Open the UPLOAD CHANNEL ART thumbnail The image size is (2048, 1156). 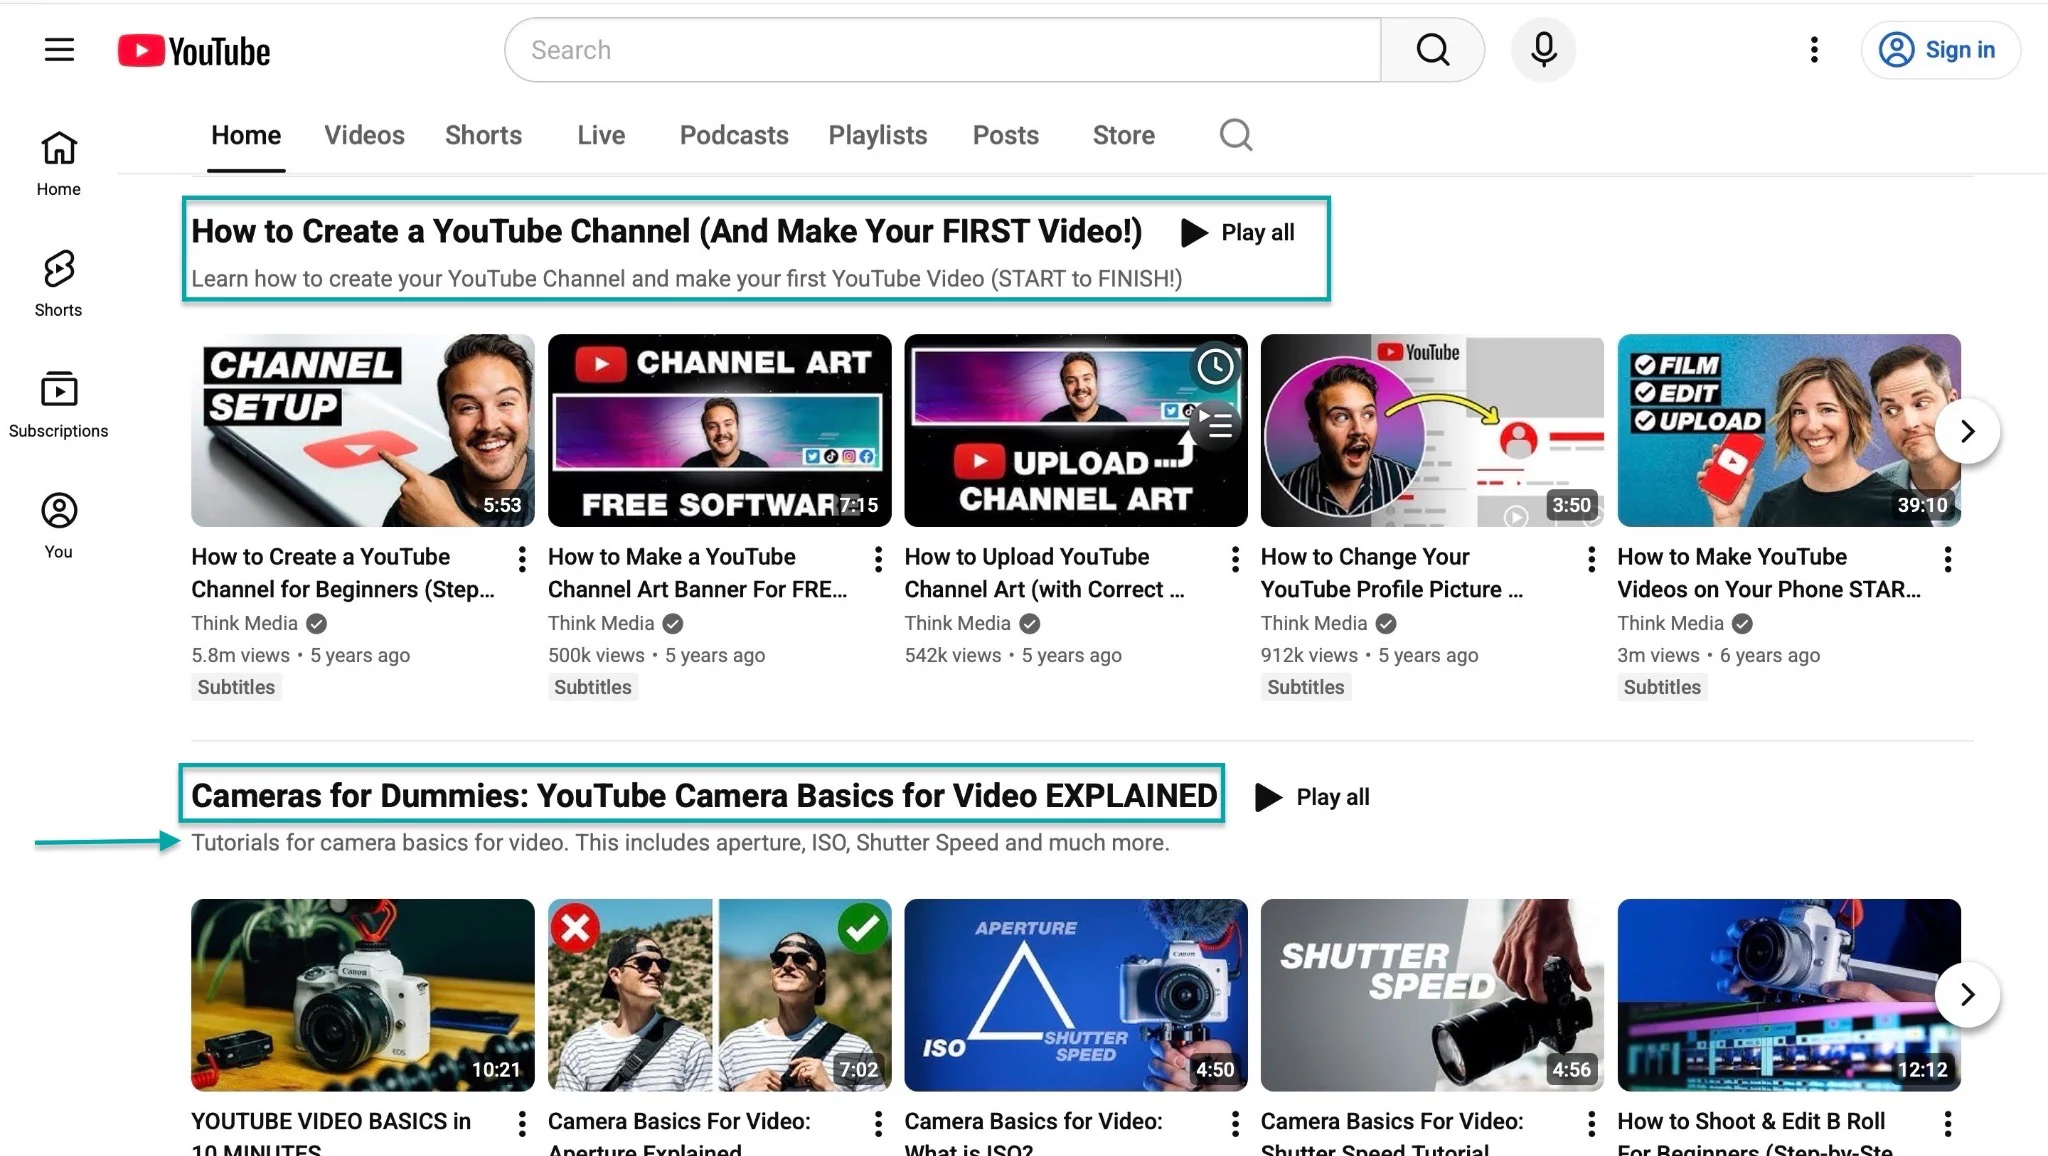click(x=1076, y=430)
